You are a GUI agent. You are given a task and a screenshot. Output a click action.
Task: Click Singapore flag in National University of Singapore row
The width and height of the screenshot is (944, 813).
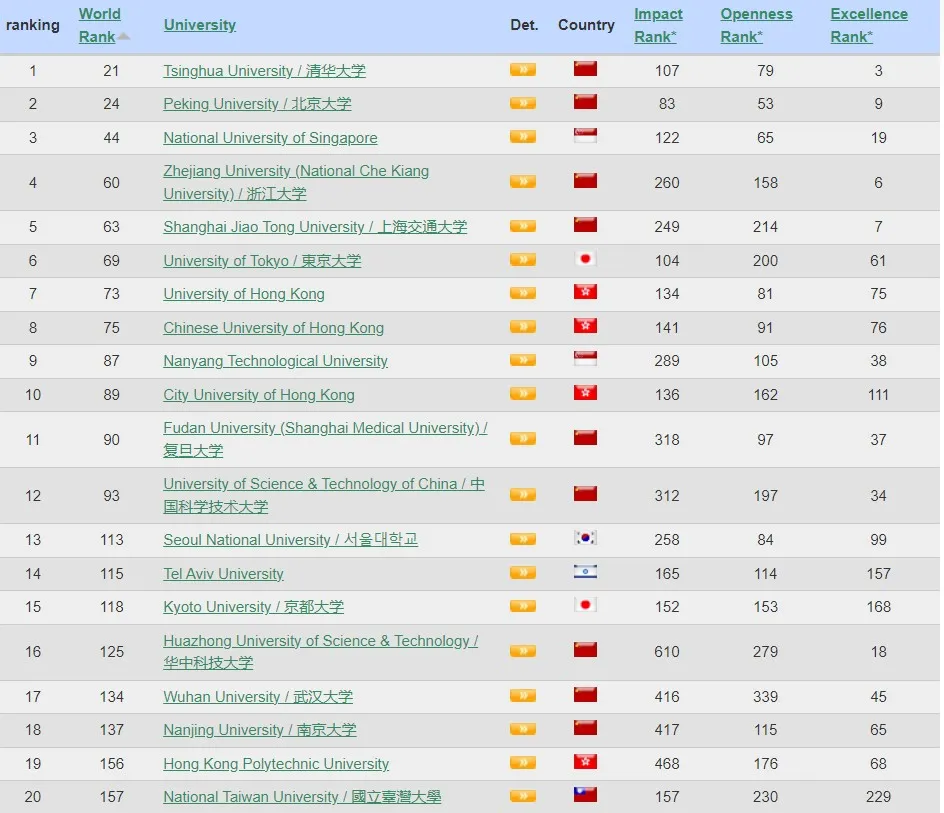585,136
